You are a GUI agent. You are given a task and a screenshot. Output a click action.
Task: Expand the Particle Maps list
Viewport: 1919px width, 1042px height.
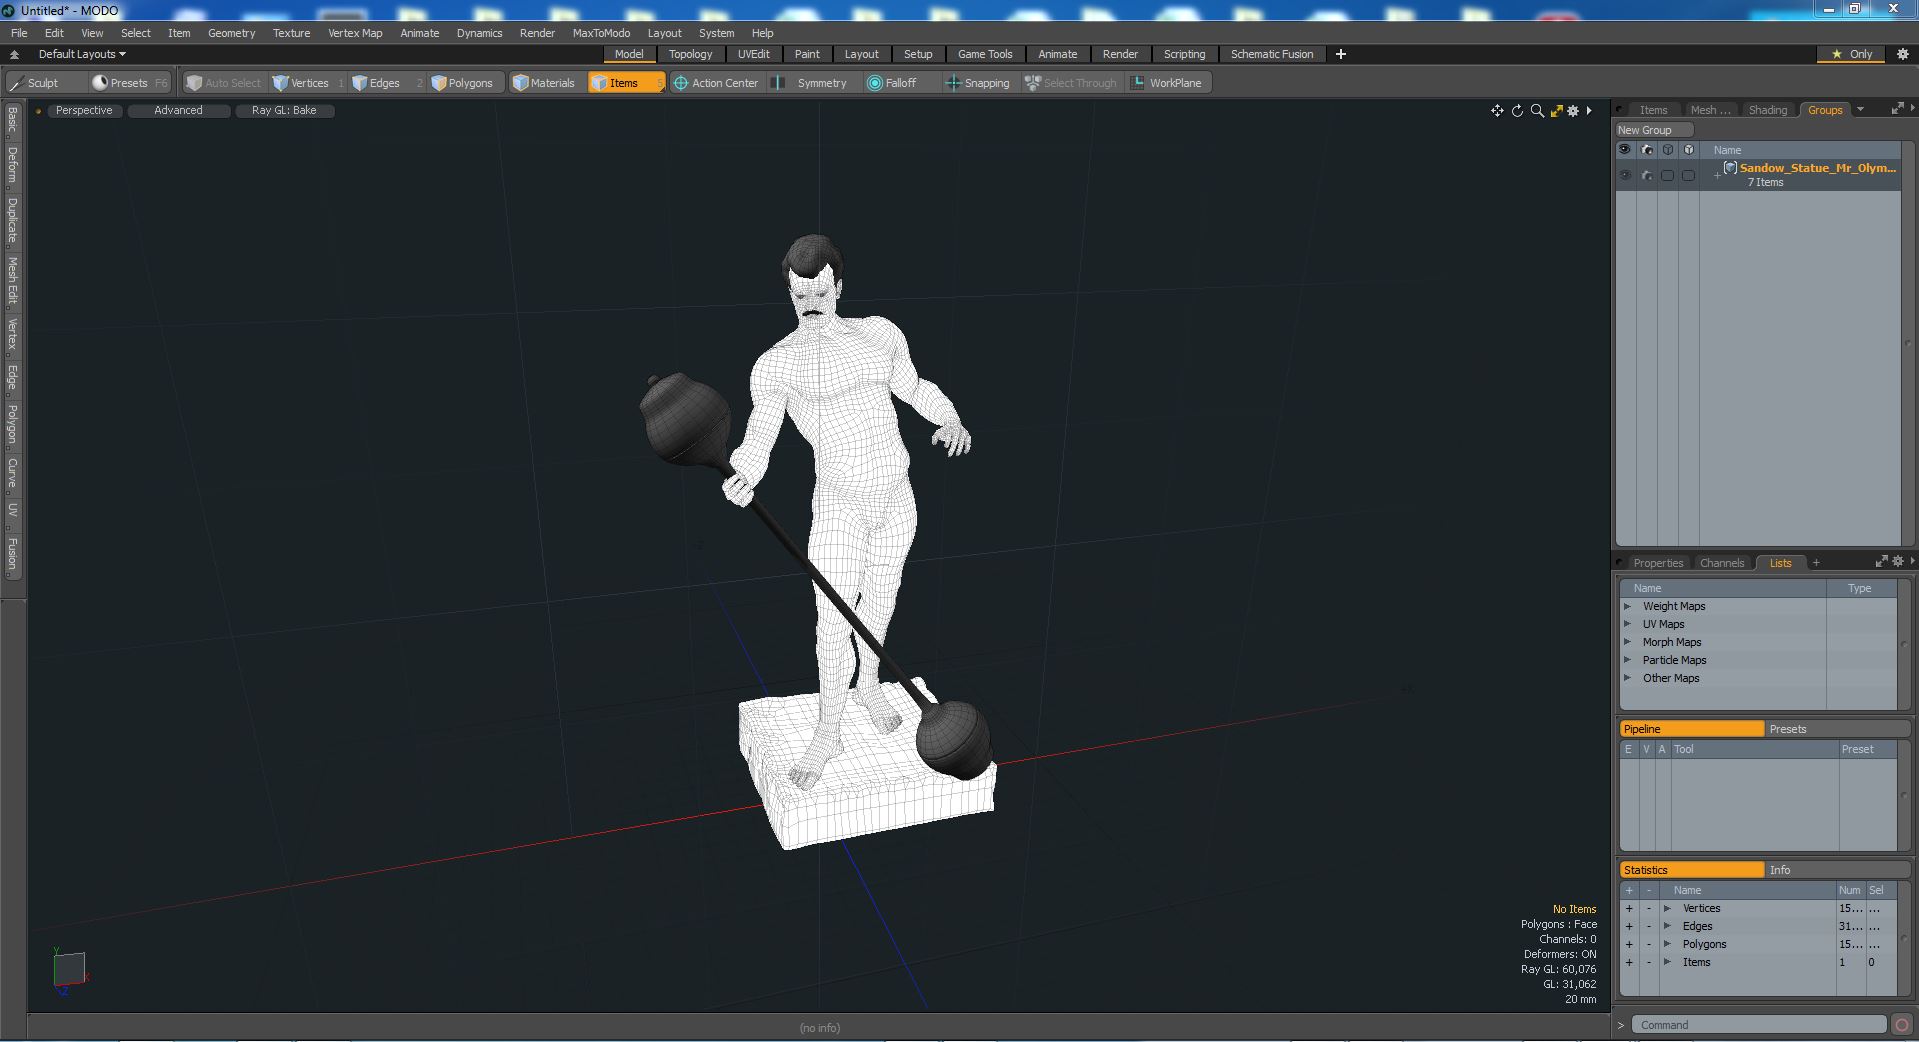pos(1627,660)
